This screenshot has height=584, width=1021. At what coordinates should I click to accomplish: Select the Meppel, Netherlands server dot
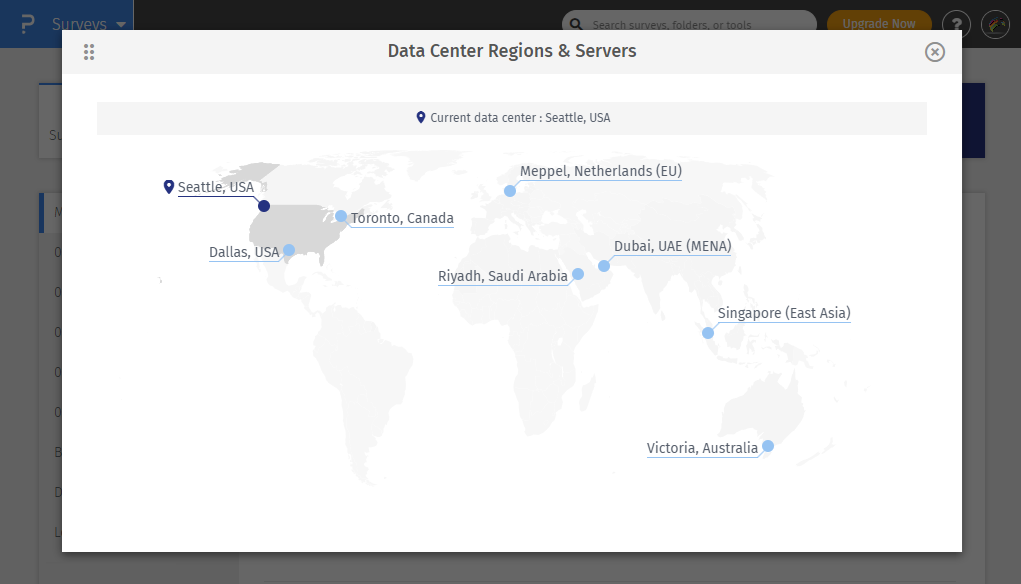510,191
